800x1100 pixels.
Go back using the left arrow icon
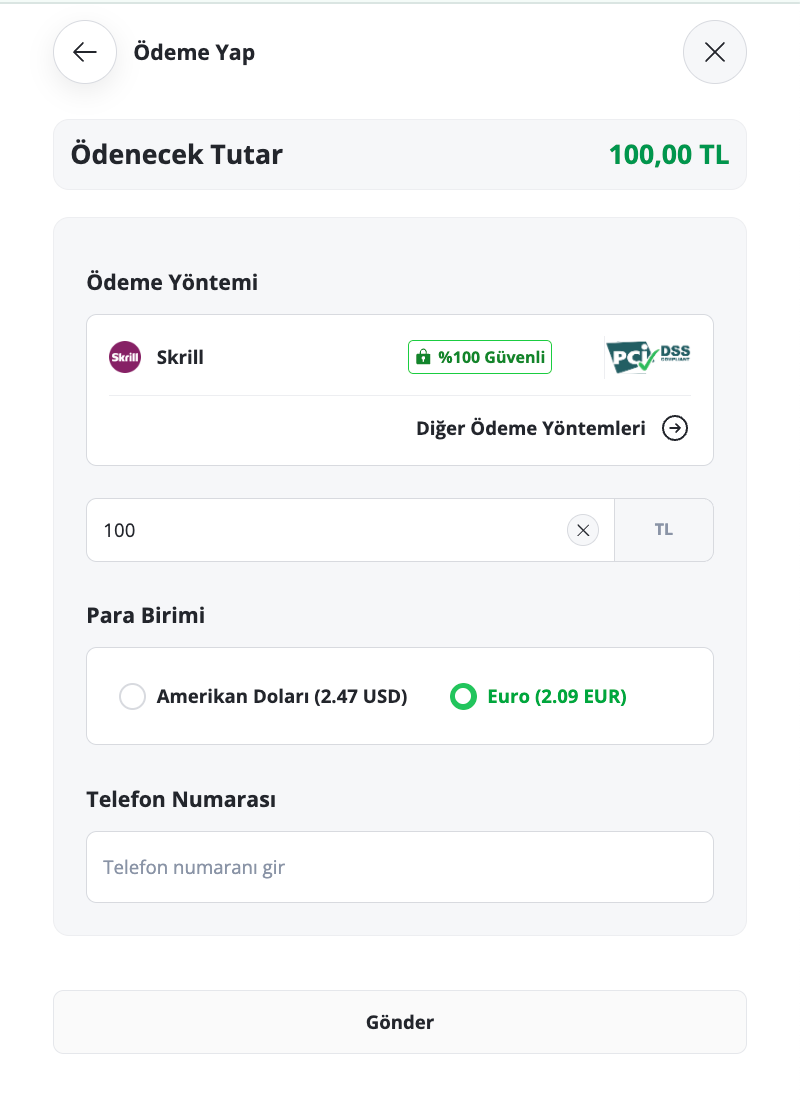click(85, 52)
